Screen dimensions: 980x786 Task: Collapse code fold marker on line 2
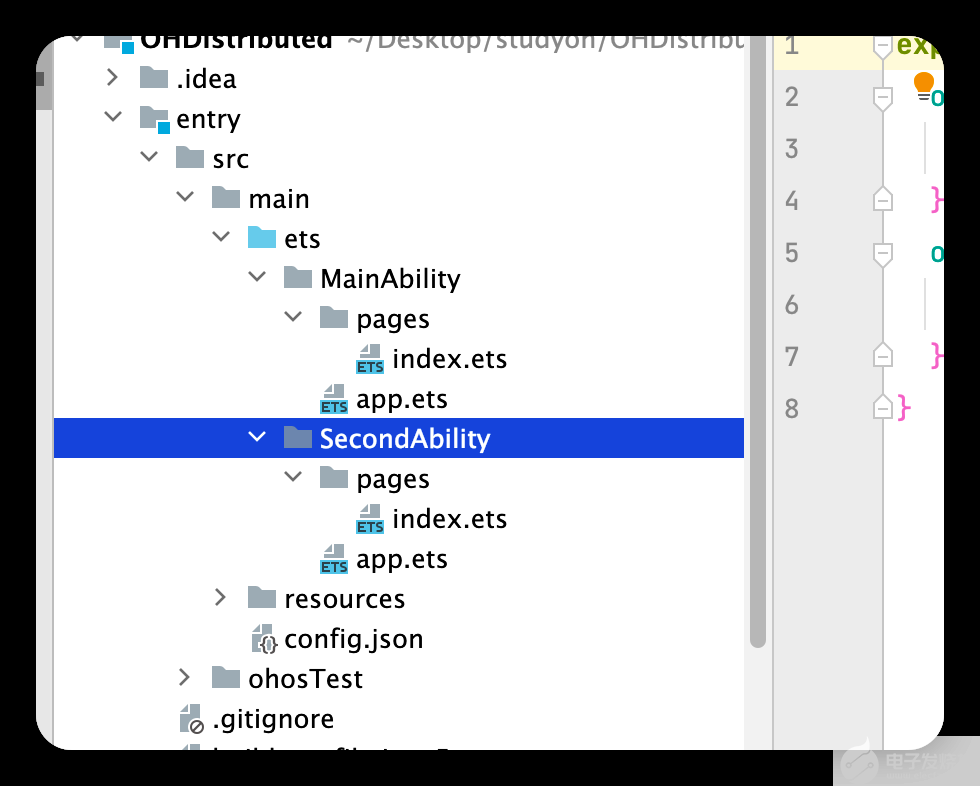point(882,97)
